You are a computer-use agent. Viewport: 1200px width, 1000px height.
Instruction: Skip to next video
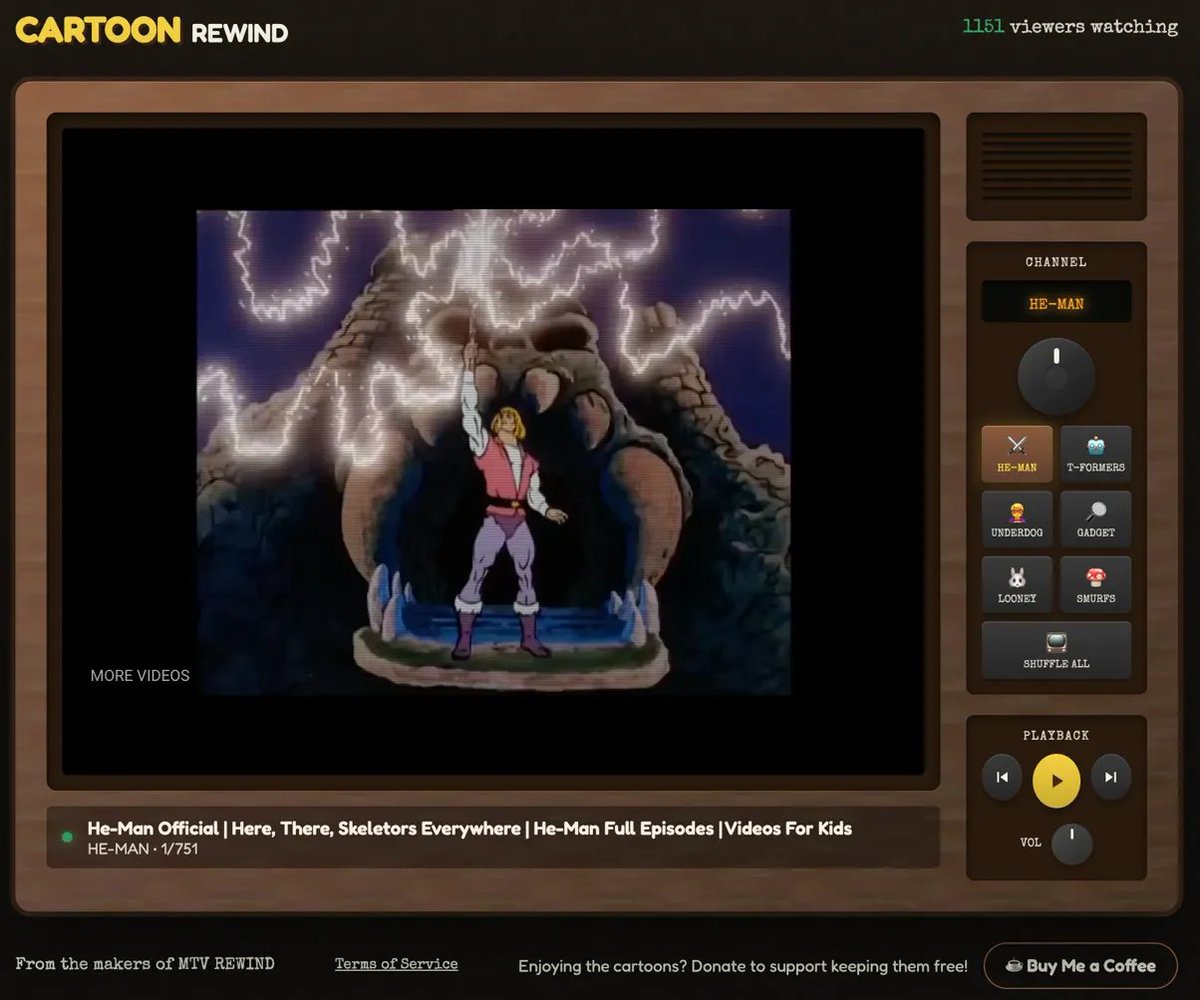[x=1111, y=777]
